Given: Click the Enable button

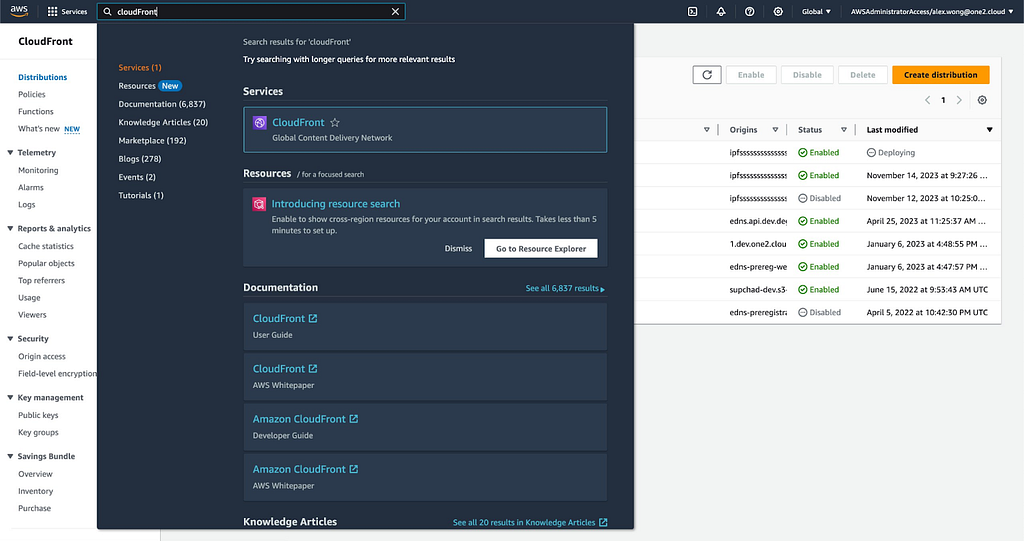Looking at the screenshot, I should [751, 74].
